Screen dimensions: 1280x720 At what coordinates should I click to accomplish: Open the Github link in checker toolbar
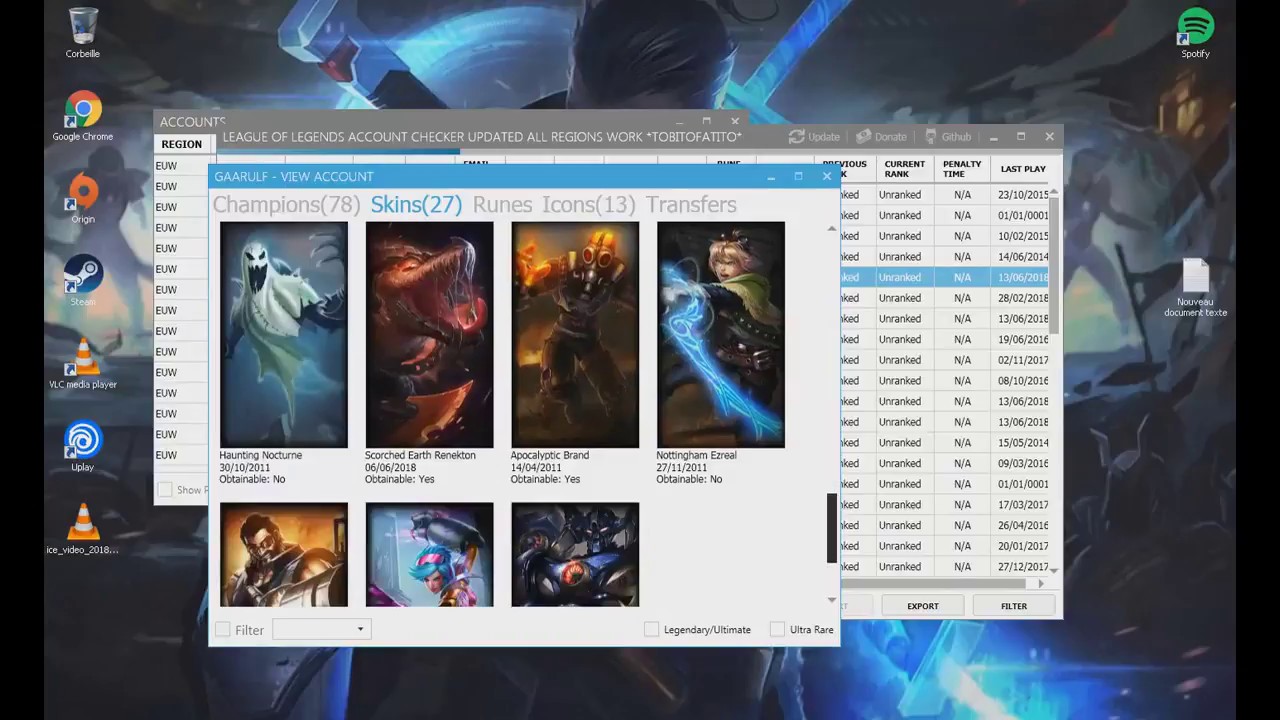[947, 137]
